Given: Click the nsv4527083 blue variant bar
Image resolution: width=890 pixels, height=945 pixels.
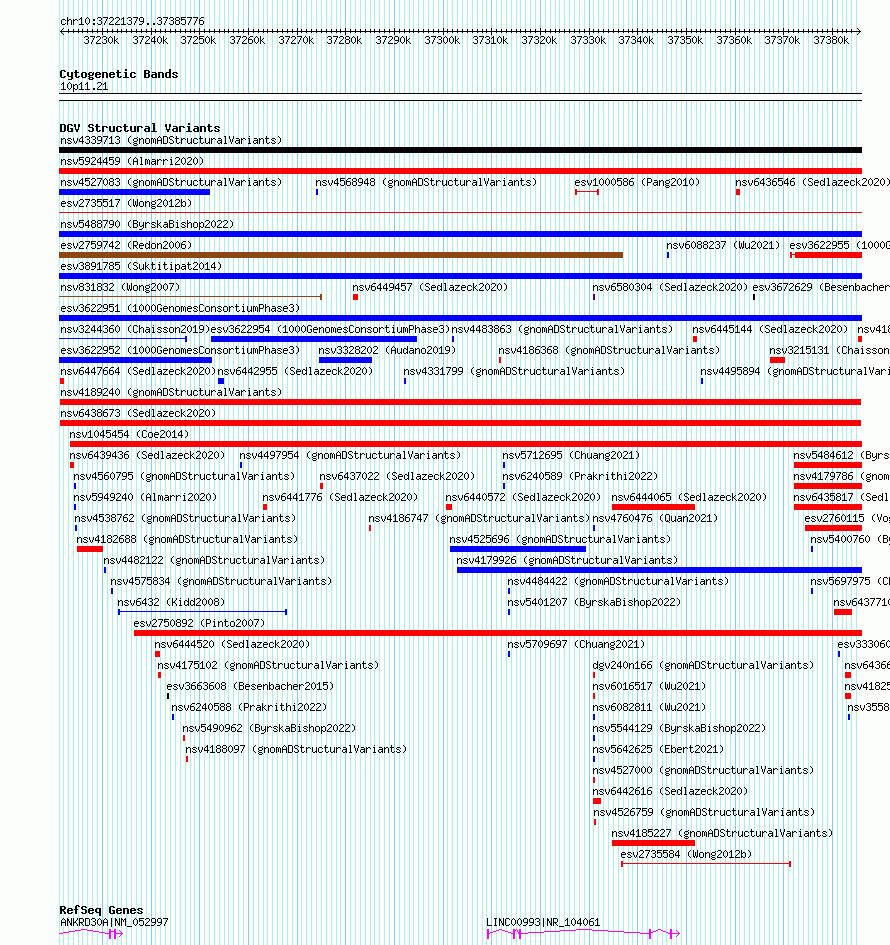Looking at the screenshot, I should (134, 192).
